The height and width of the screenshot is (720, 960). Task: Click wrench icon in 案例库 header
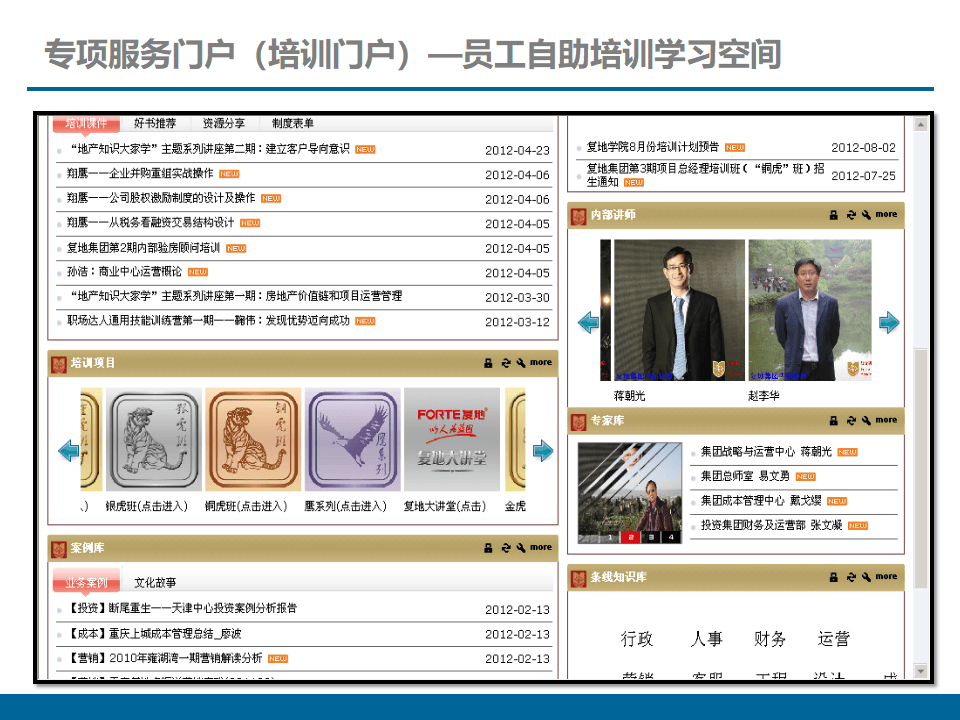coord(521,548)
